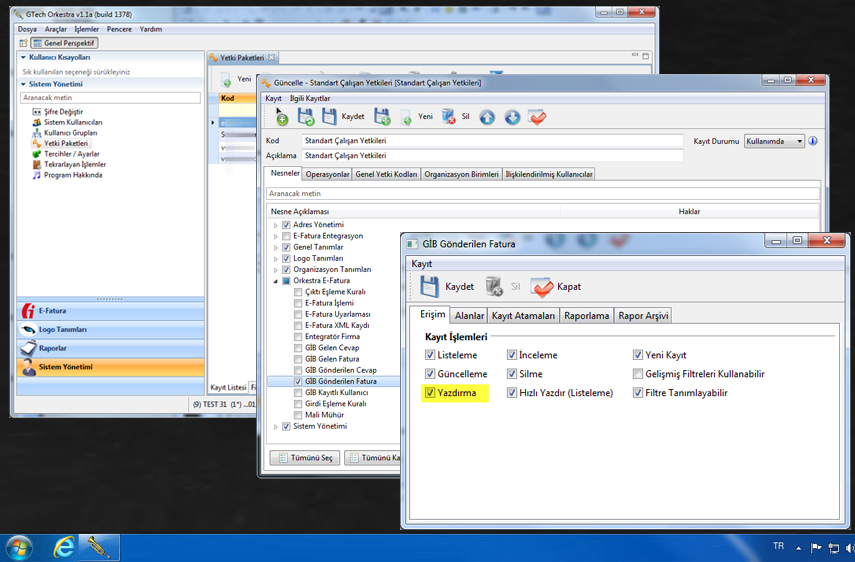Expand the Adres Yönetimi tree node
Screen dimensions: 855x562
pyautogui.click(x=275, y=225)
